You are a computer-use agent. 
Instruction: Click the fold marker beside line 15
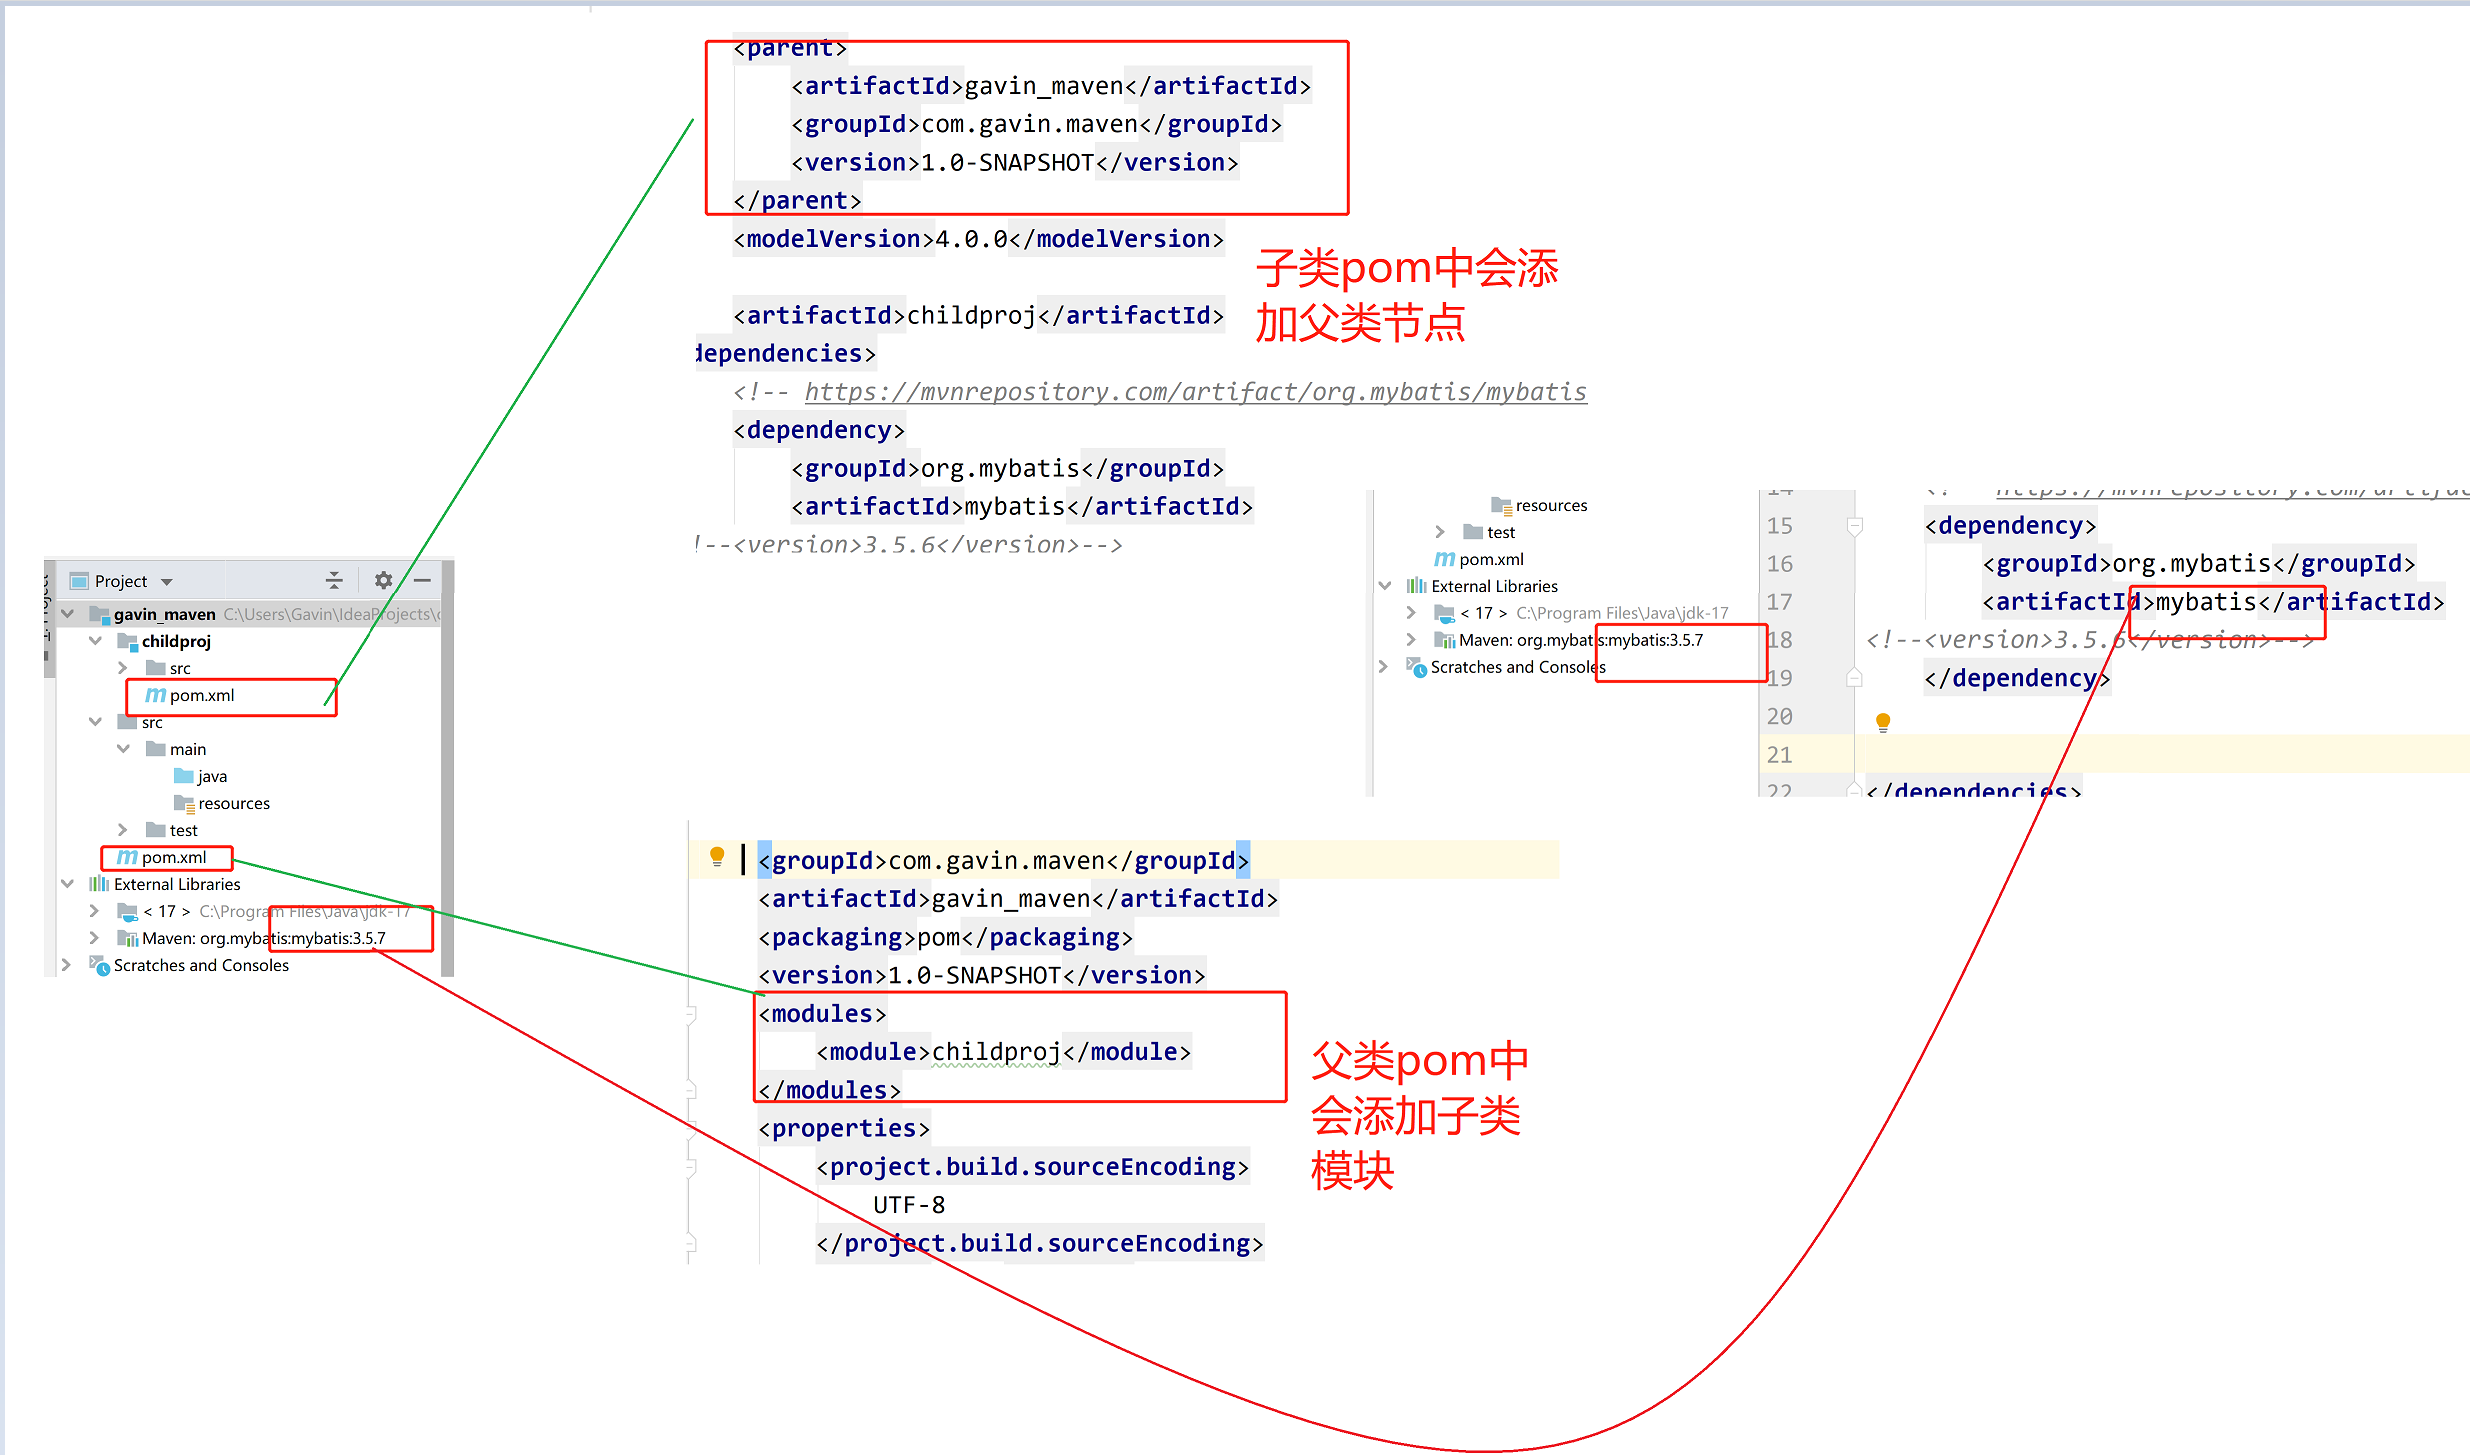pos(1854,526)
